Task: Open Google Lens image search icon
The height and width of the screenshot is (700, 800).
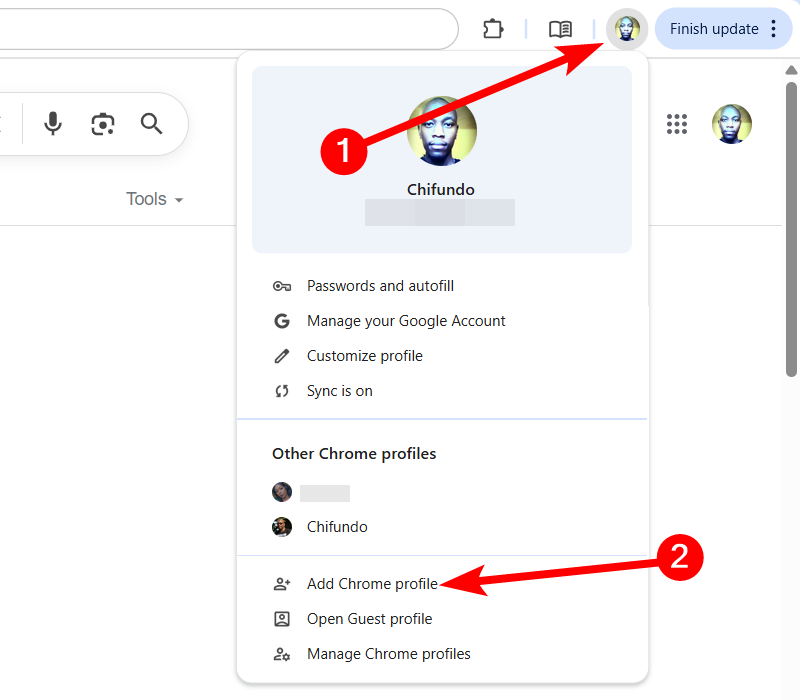Action: coord(102,124)
